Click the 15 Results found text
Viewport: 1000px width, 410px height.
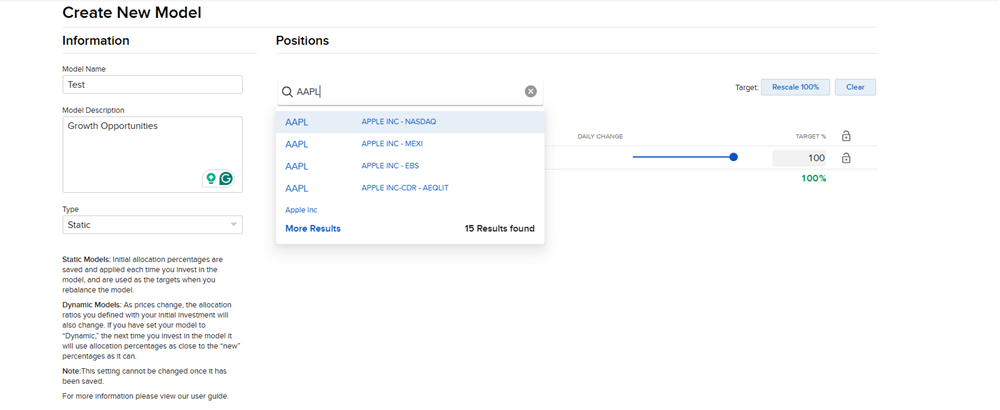[499, 228]
